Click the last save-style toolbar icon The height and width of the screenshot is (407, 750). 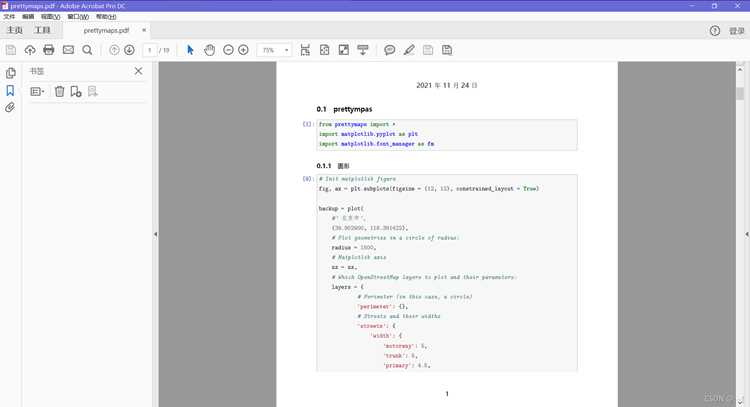447,50
